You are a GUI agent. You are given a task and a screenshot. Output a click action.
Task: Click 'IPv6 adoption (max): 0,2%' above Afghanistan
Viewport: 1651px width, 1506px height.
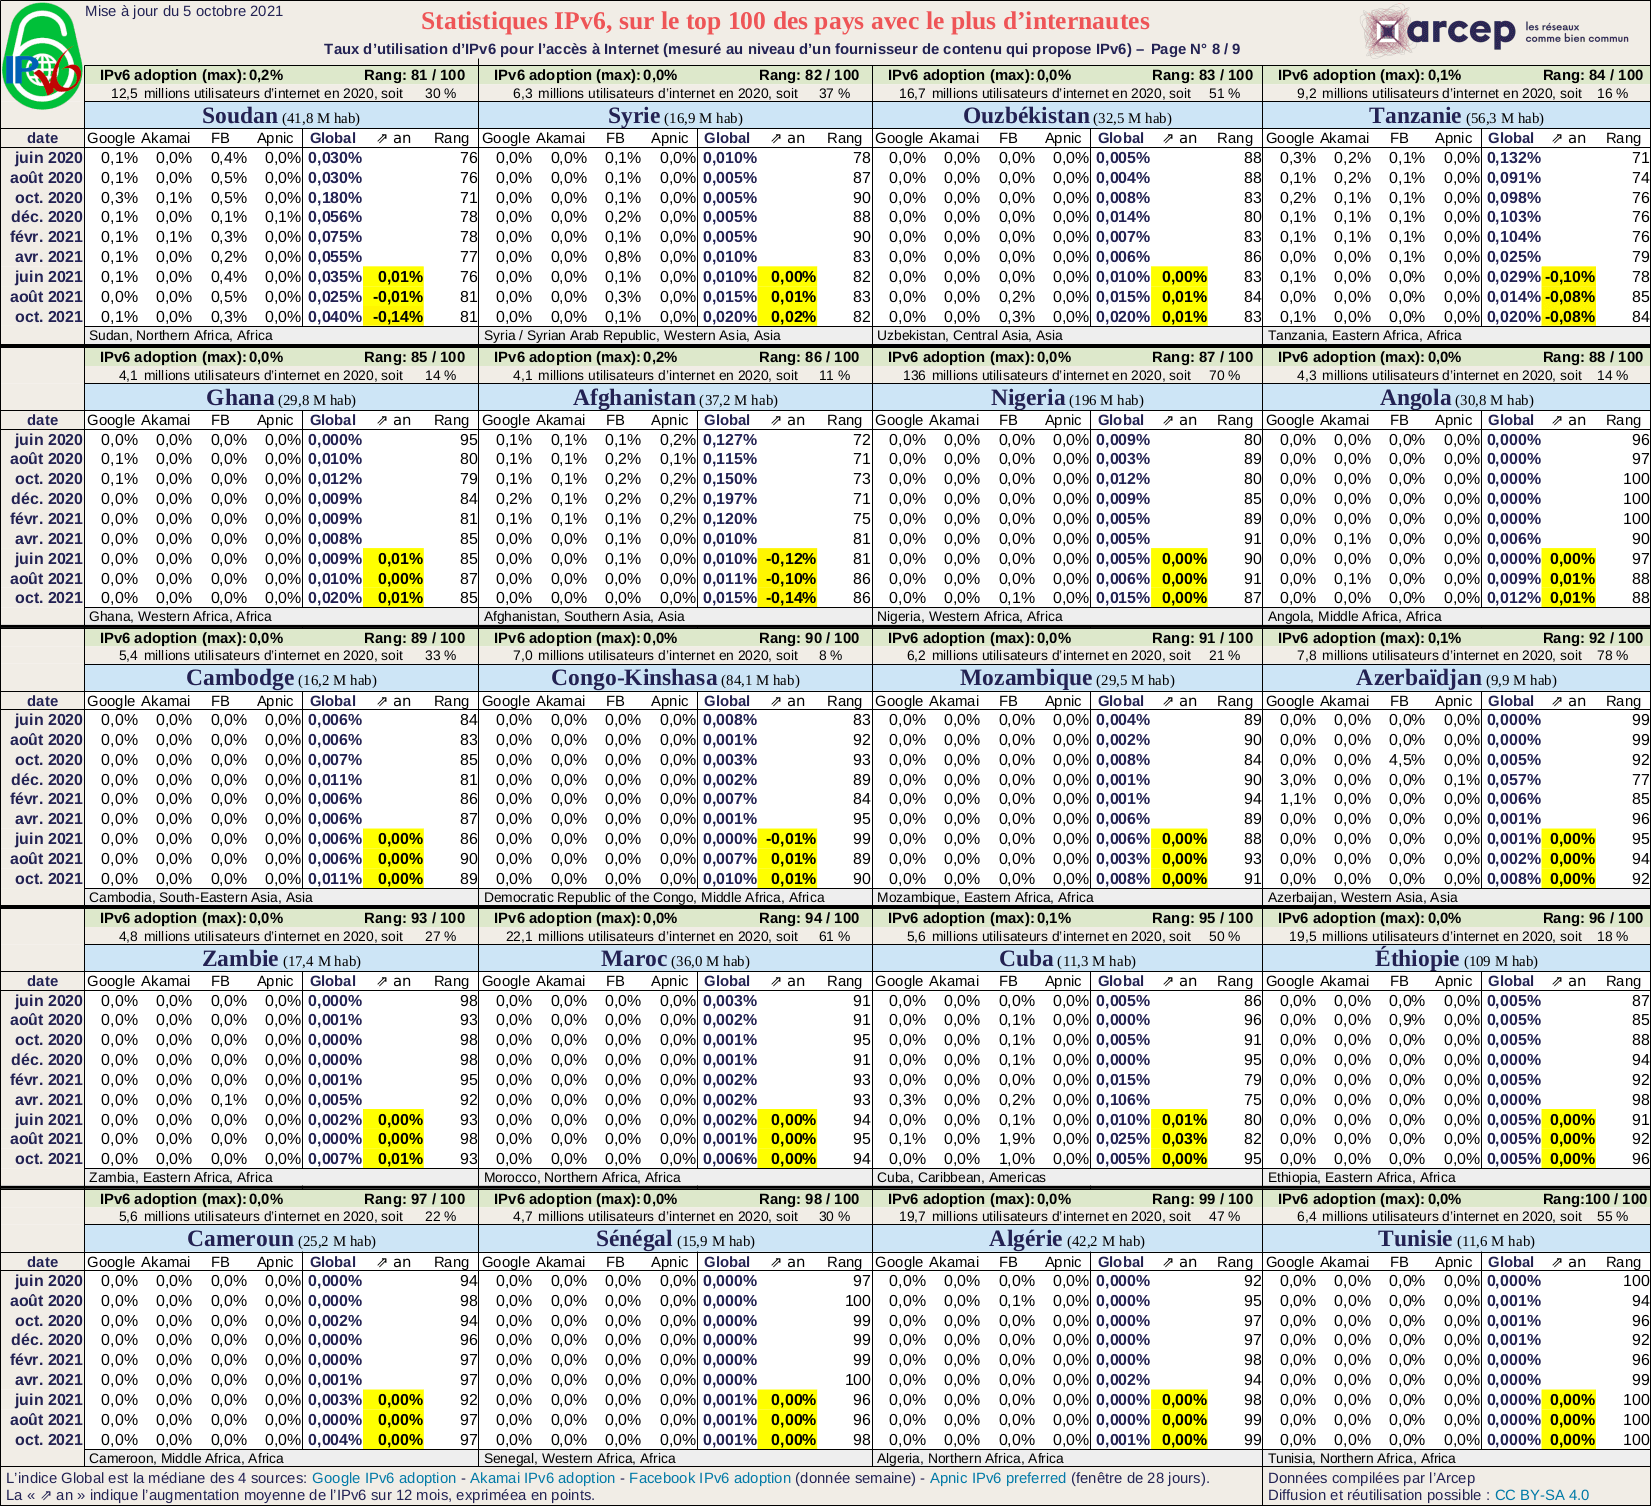coord(585,357)
